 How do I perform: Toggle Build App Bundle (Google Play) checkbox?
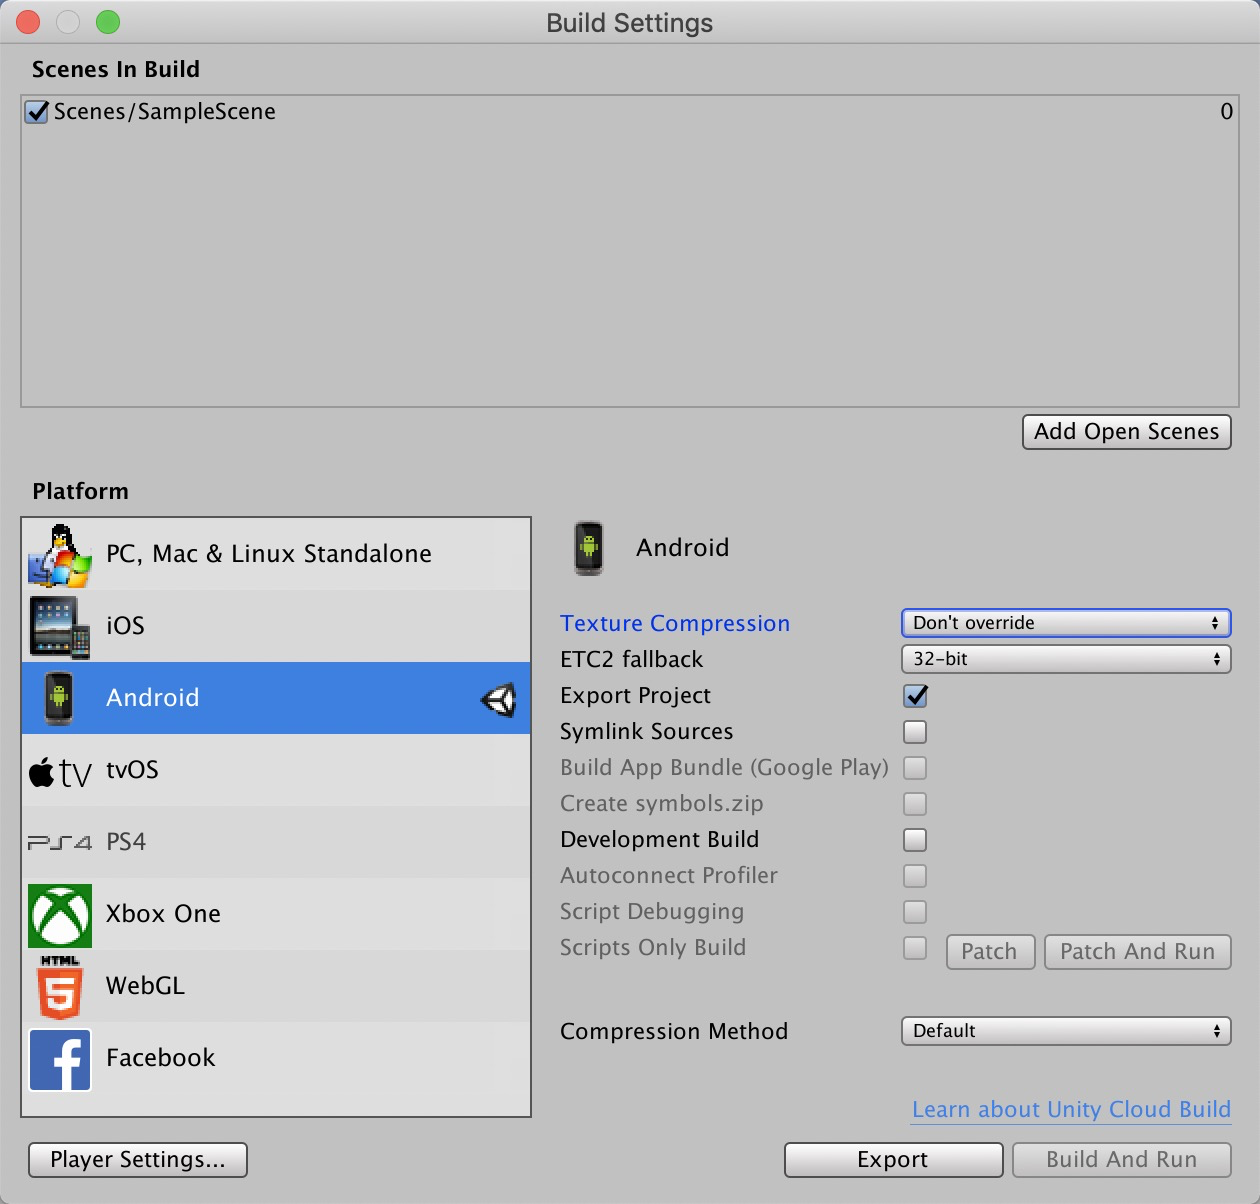click(915, 768)
